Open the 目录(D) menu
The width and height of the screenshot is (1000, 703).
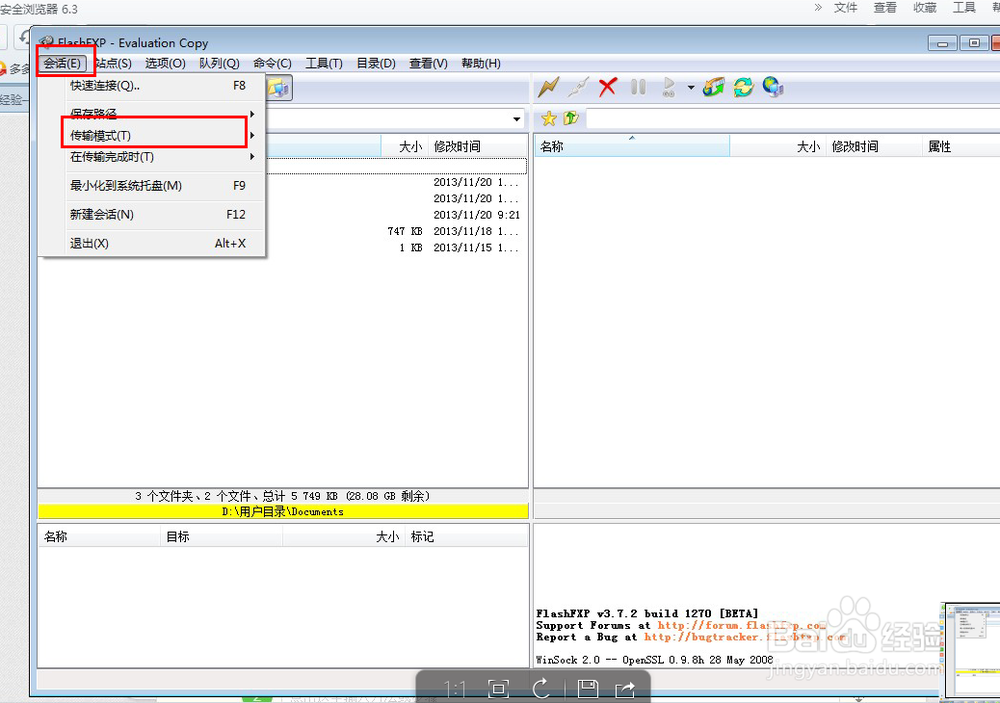click(376, 63)
